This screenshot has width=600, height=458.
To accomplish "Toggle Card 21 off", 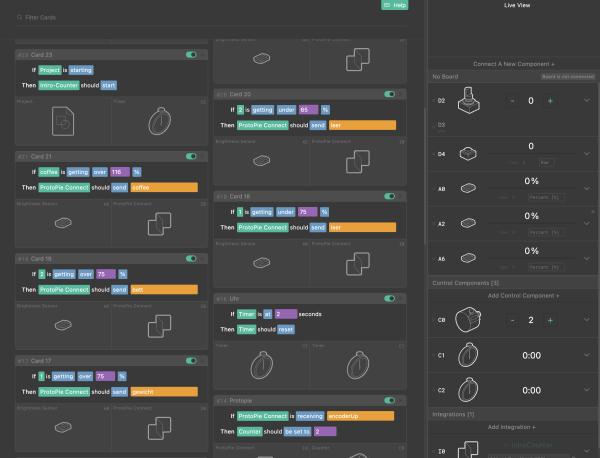I will [x=191, y=156].
